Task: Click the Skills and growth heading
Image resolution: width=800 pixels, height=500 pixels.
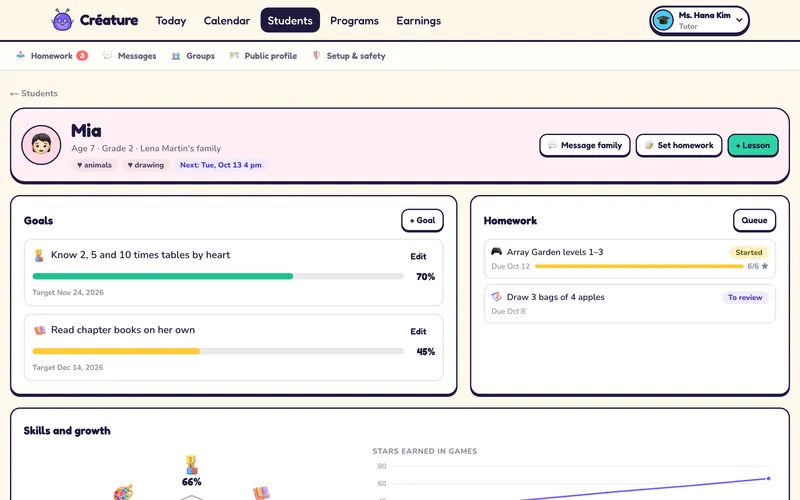Action: click(x=67, y=431)
